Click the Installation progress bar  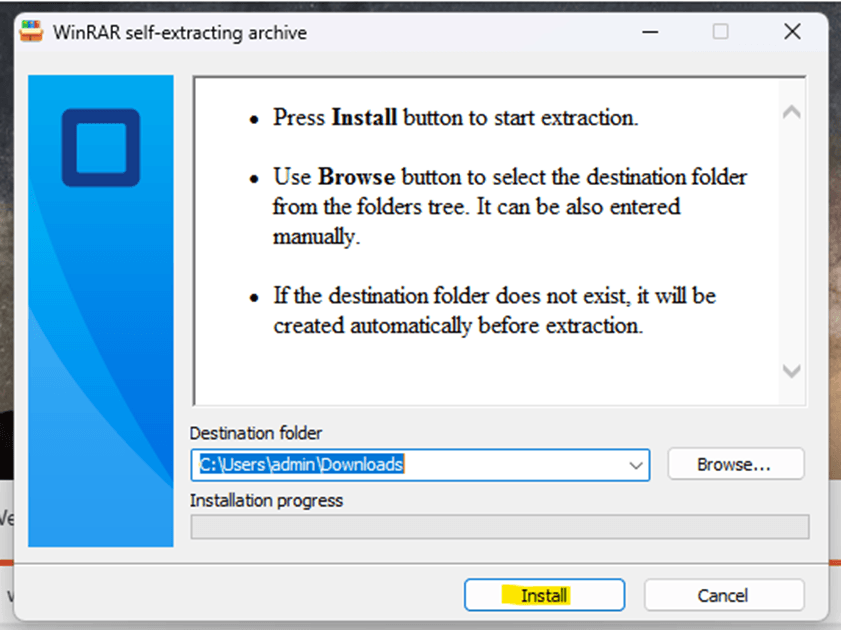500,527
